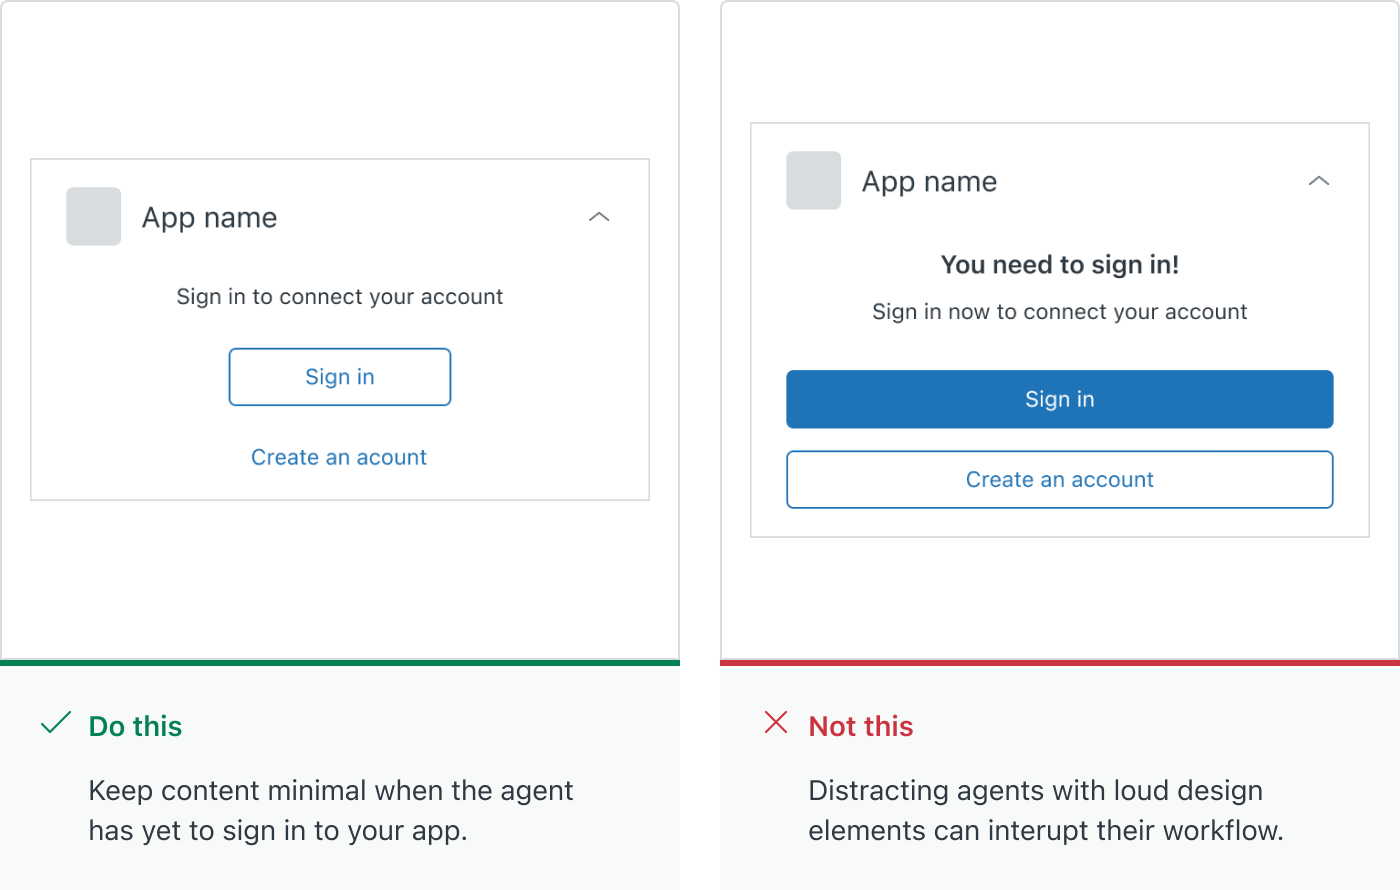1400x890 pixels.
Task: Click 'Sign in to connect your account' text
Action: coord(340,297)
